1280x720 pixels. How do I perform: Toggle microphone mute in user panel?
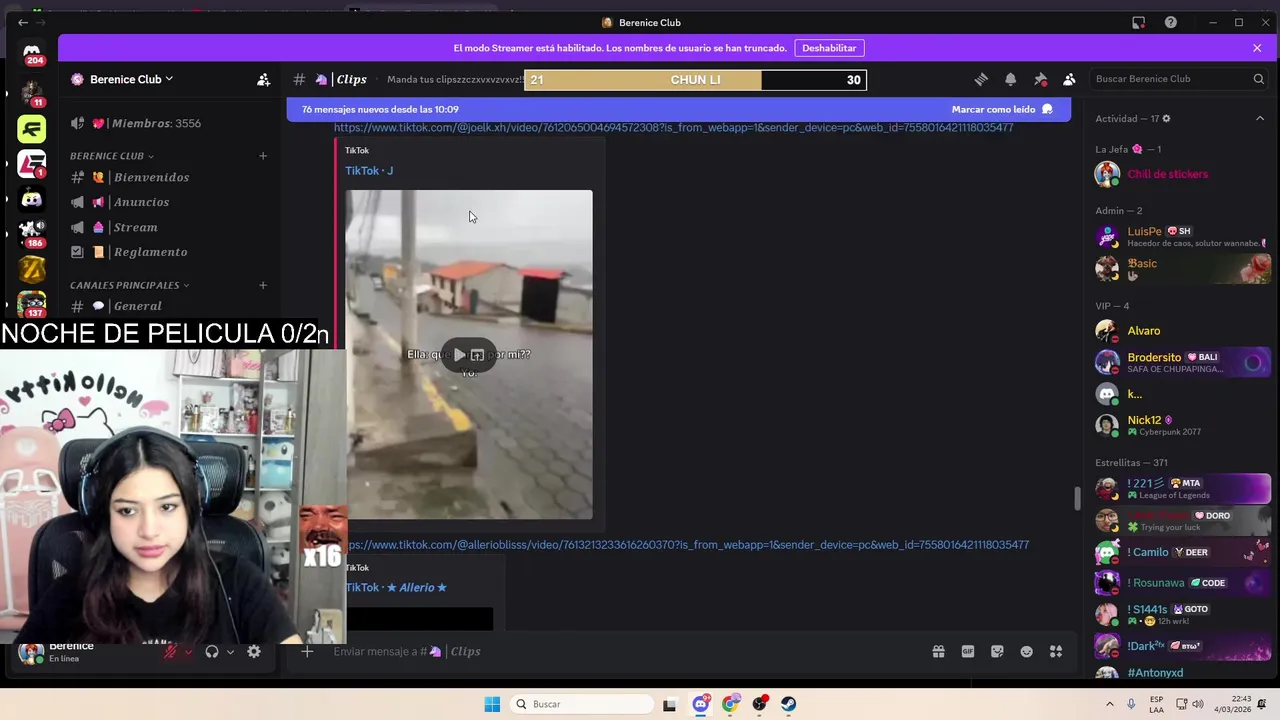171,651
